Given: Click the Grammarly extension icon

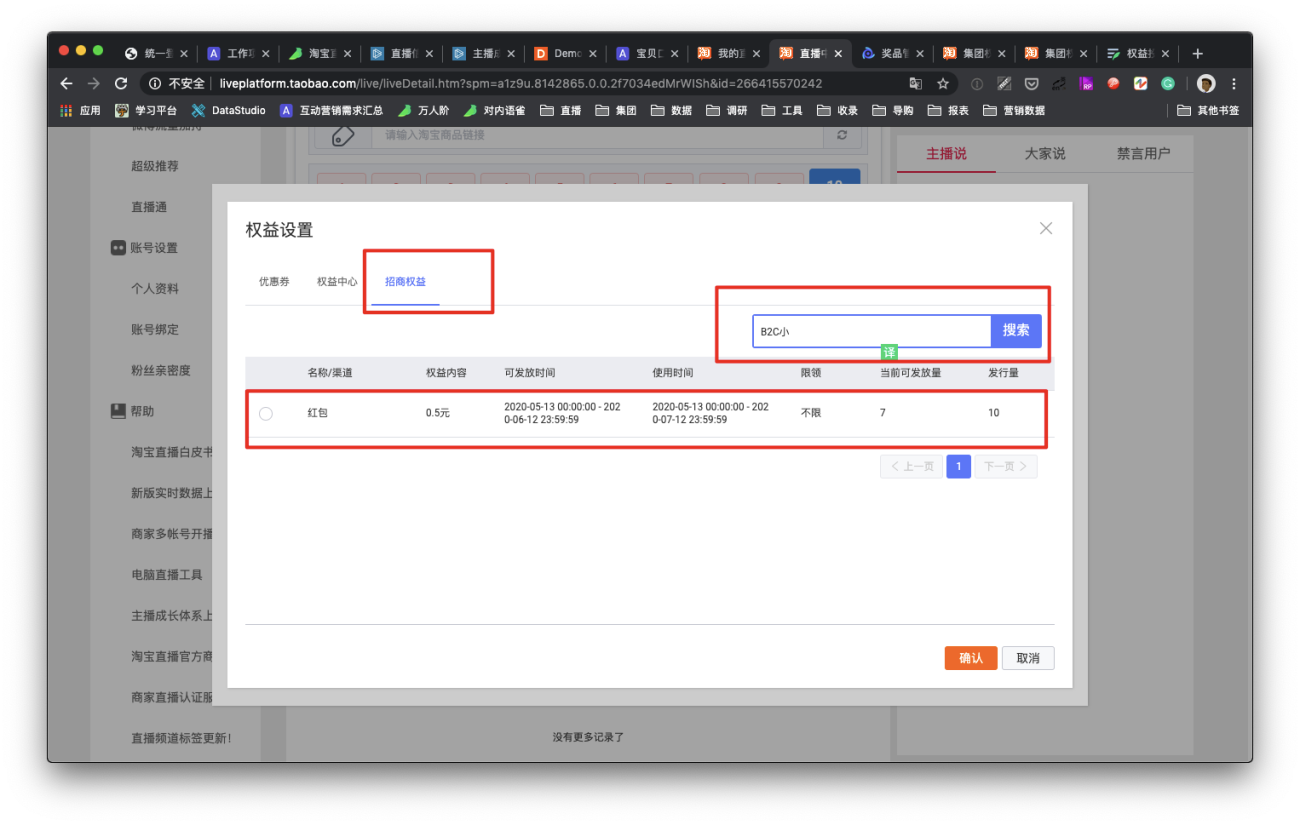Looking at the screenshot, I should [x=1167, y=84].
